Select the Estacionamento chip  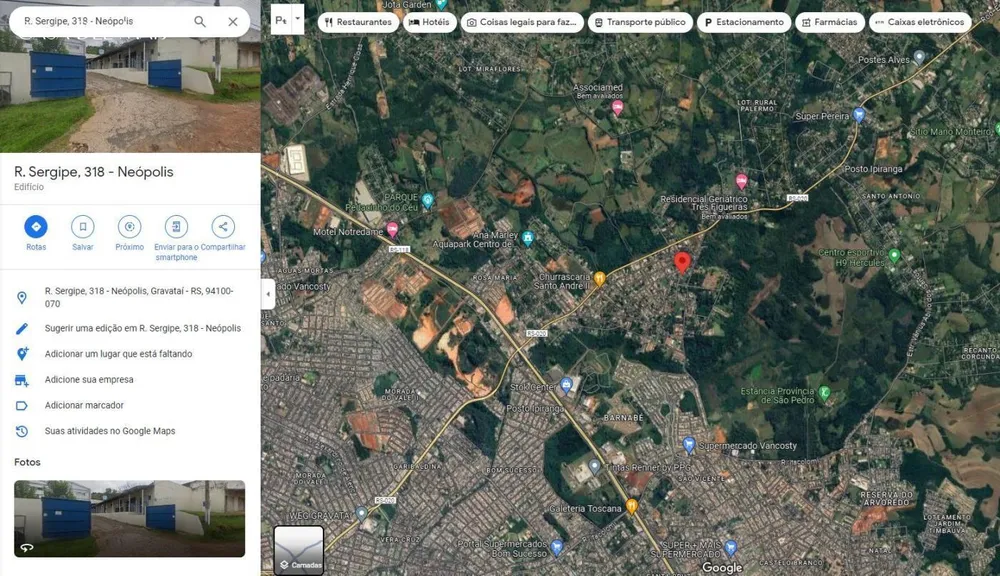pyautogui.click(x=744, y=22)
